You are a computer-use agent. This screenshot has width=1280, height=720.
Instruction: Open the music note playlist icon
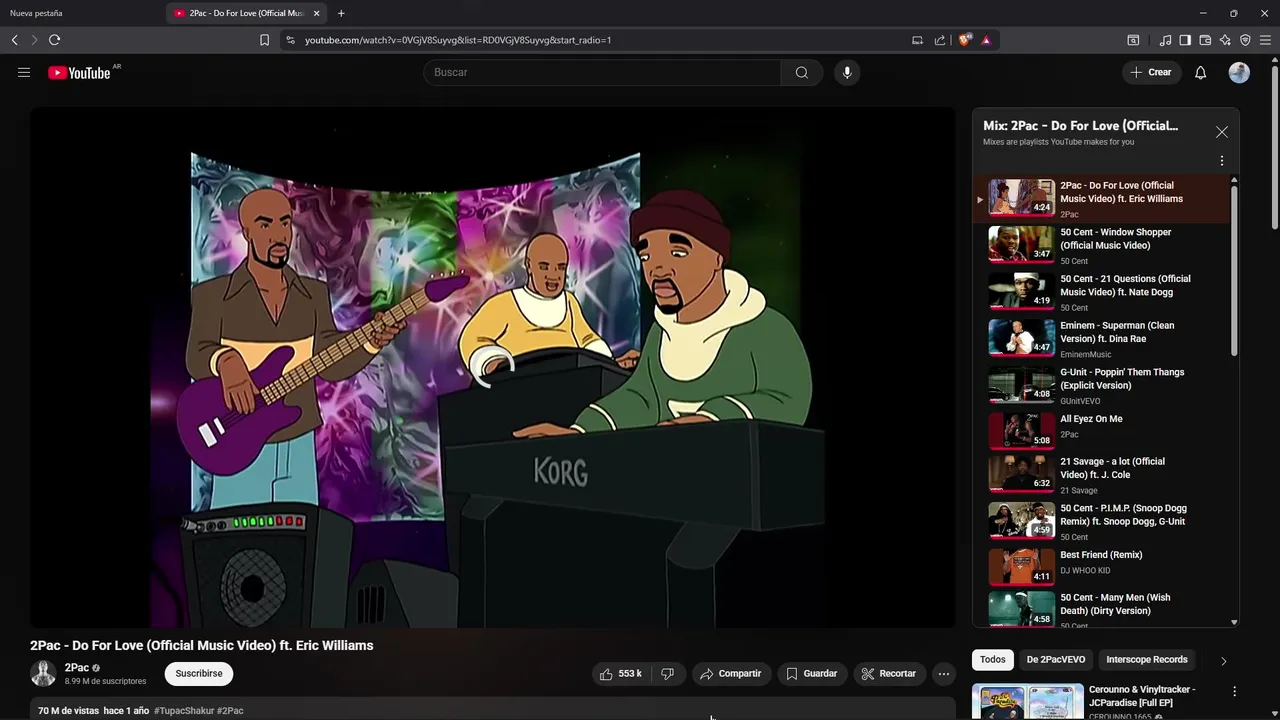(1165, 40)
